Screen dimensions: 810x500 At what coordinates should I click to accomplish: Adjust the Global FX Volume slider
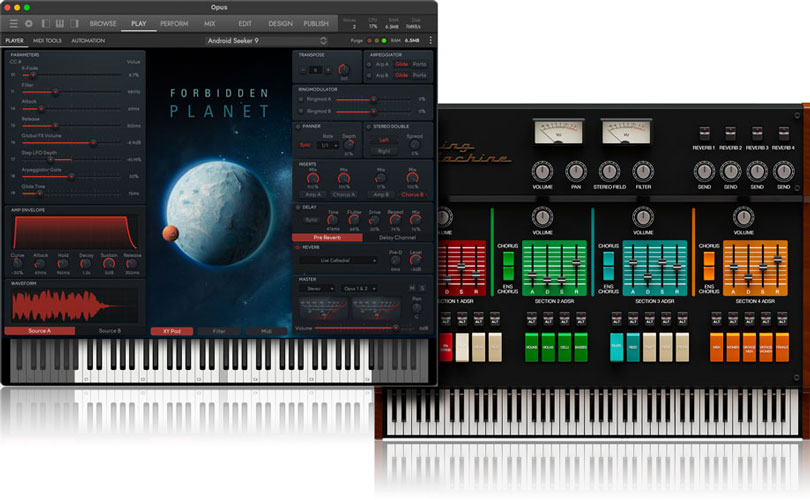(71, 143)
